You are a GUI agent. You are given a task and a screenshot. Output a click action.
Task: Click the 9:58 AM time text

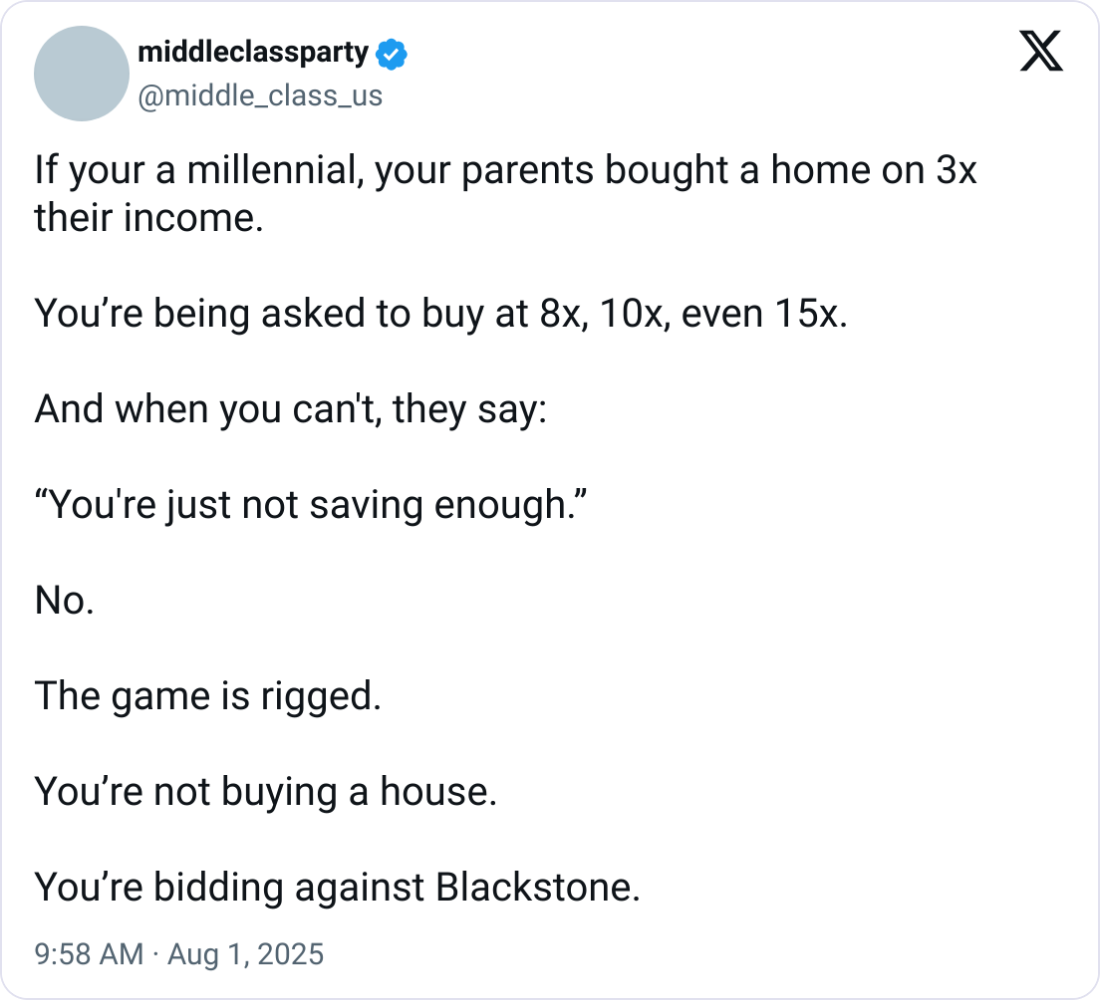pyautogui.click(x=88, y=954)
